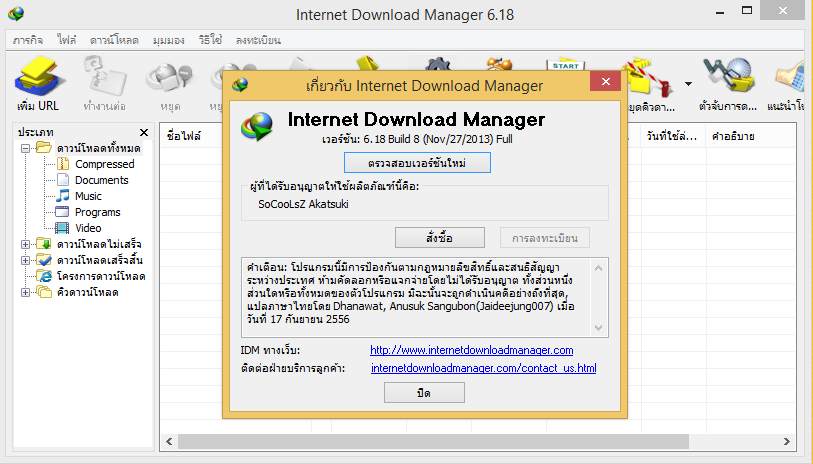813x464 pixels.
Task: Sort by คำอธิบาย column header
Action: point(751,136)
